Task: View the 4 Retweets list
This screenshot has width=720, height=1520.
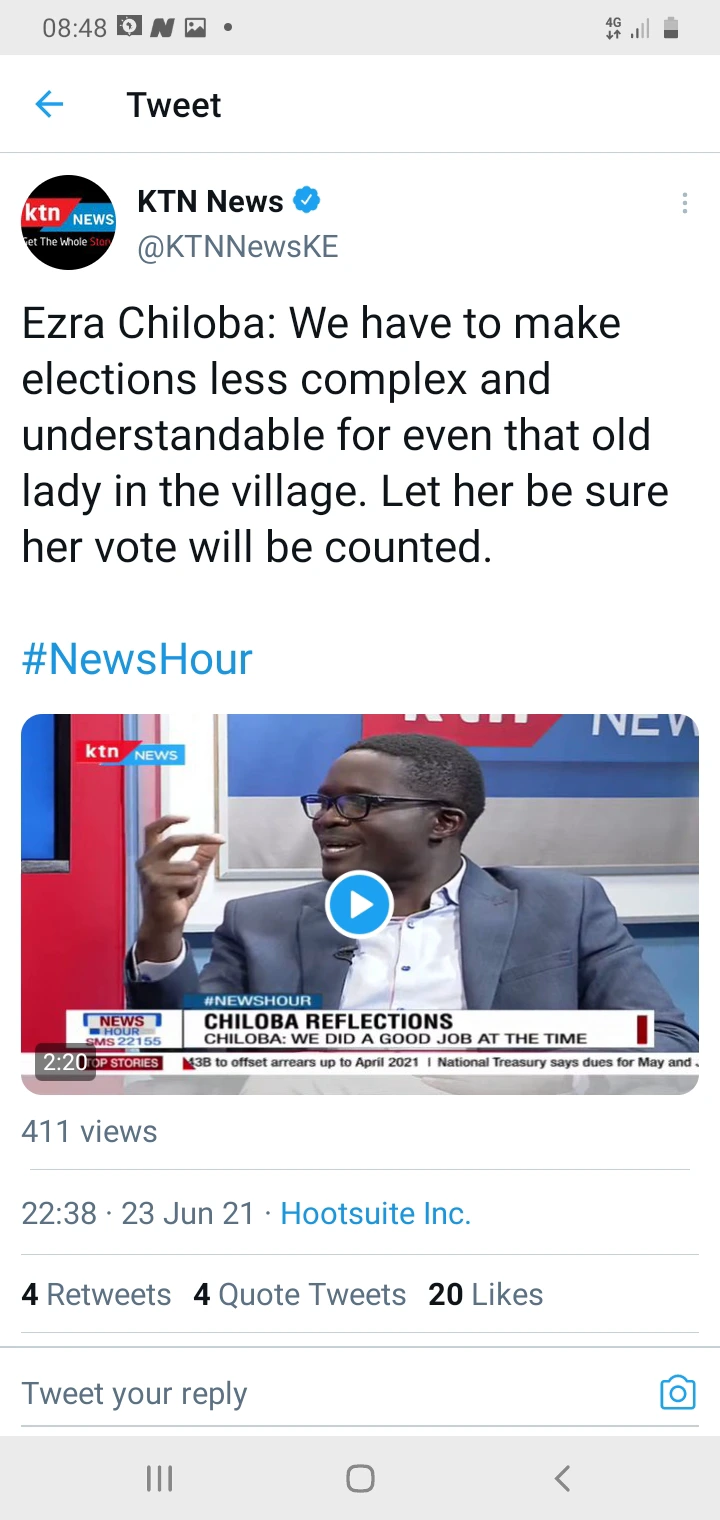Action: click(x=96, y=1294)
